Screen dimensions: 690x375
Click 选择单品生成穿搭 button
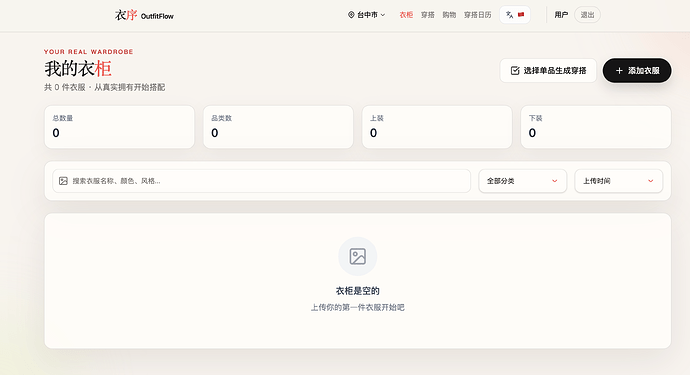tap(548, 70)
